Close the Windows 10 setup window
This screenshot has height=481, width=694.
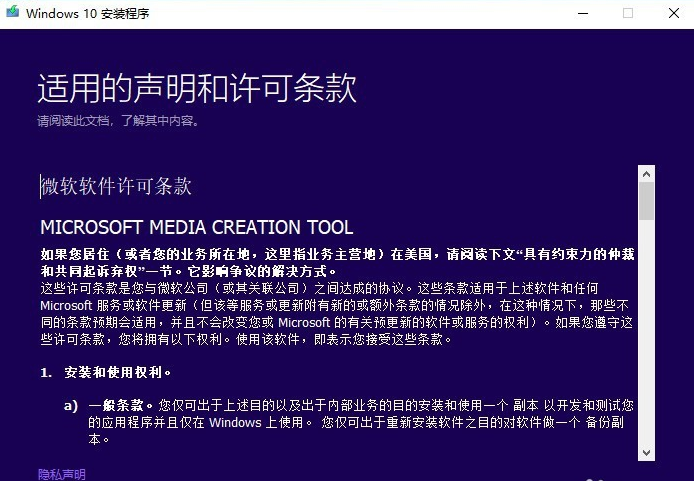pyautogui.click(x=673, y=13)
